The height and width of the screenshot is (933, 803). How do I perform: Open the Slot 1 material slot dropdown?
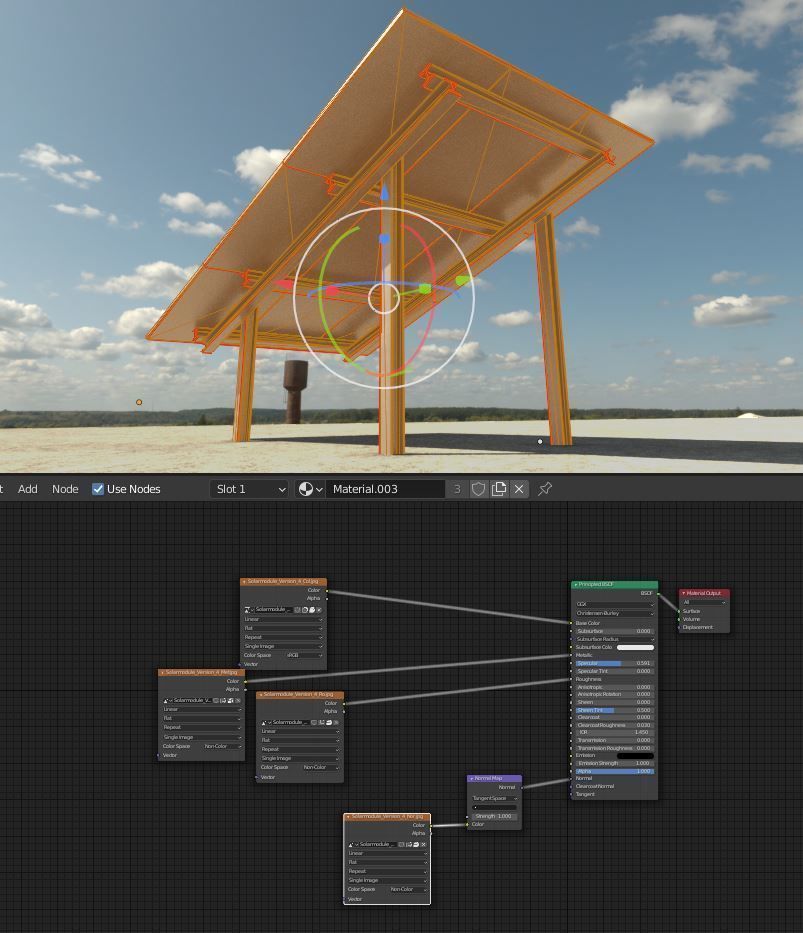pos(249,489)
